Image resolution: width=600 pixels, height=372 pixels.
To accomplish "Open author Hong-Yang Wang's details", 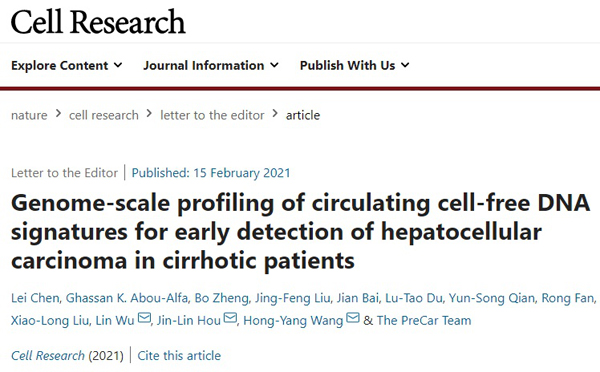I will tap(293, 320).
